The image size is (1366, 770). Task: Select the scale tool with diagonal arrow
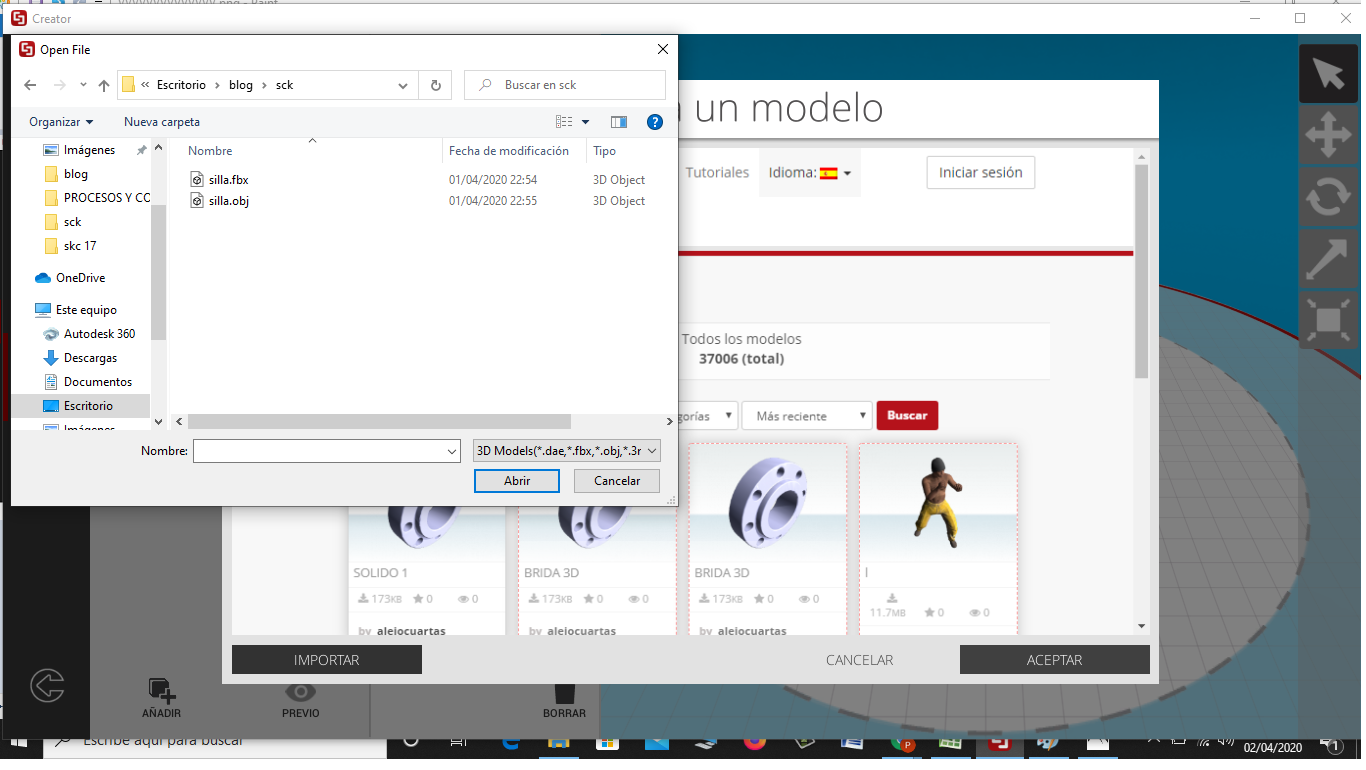[1328, 260]
